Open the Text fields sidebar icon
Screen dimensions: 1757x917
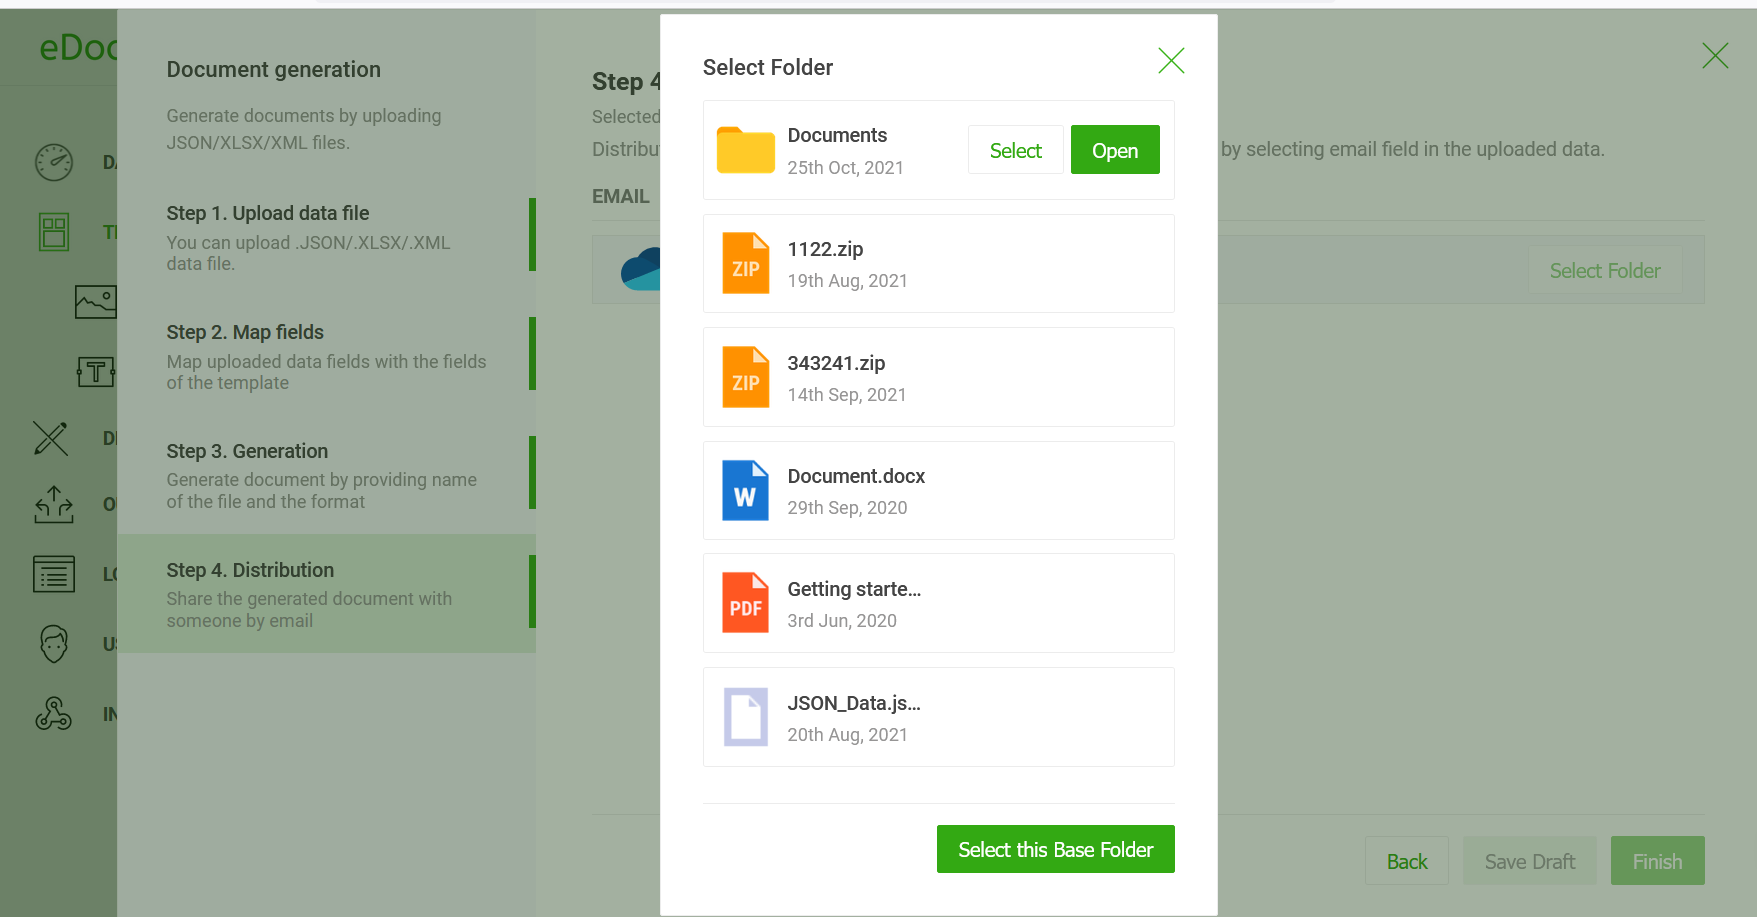(x=96, y=371)
